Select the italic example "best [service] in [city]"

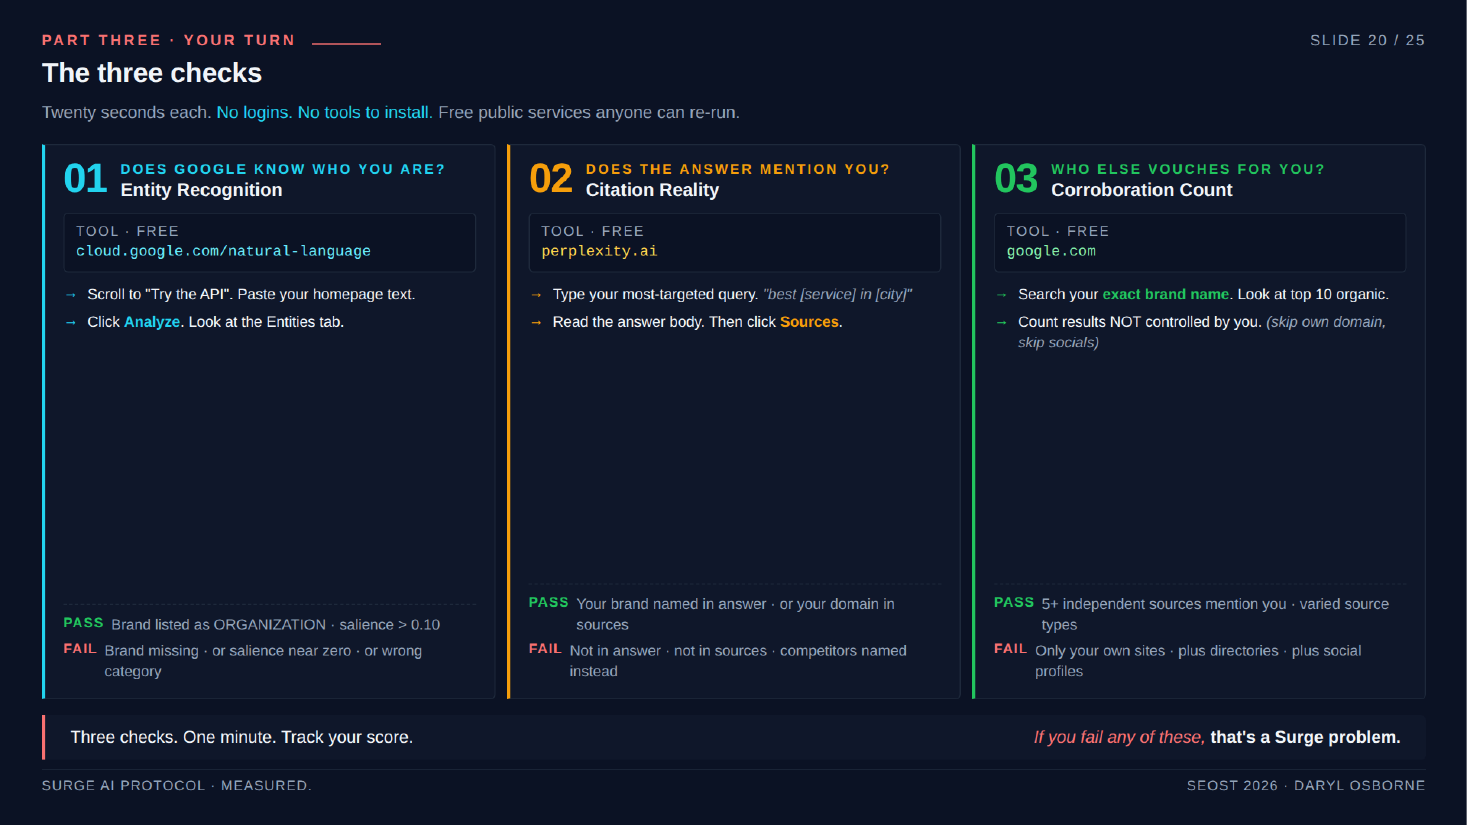(838, 294)
